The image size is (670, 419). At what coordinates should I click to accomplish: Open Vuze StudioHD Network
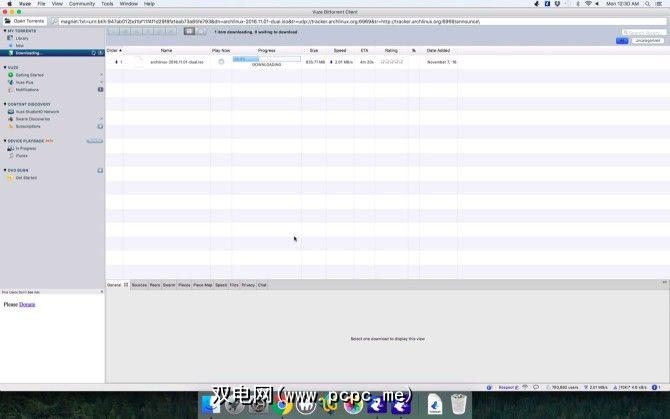pyautogui.click(x=37, y=112)
